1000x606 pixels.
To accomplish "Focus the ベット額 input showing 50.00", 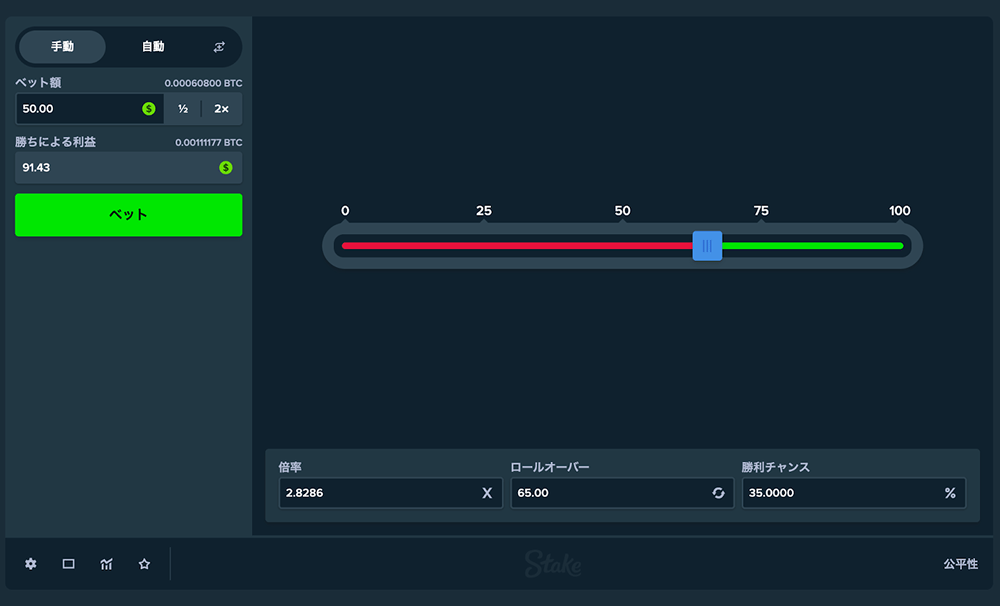I will coord(90,108).
